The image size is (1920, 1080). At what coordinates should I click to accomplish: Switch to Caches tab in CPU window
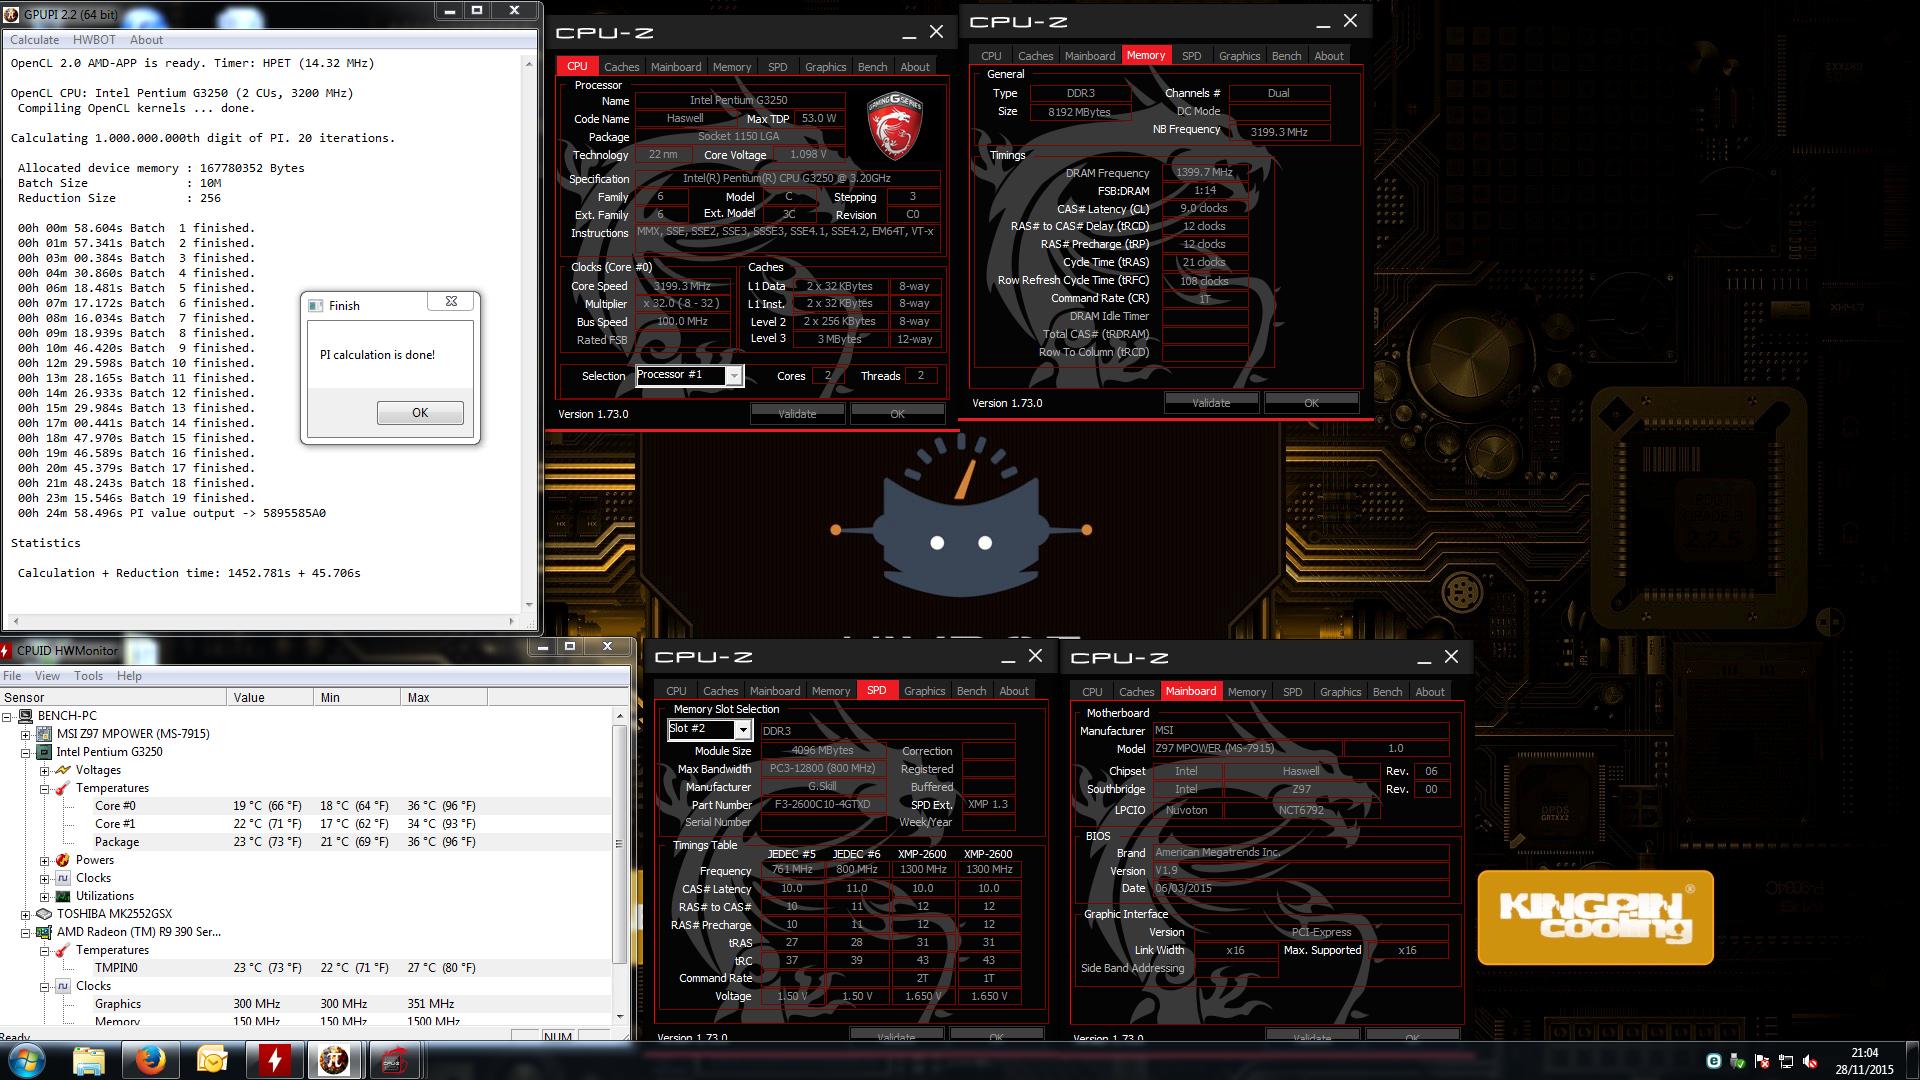click(x=621, y=67)
